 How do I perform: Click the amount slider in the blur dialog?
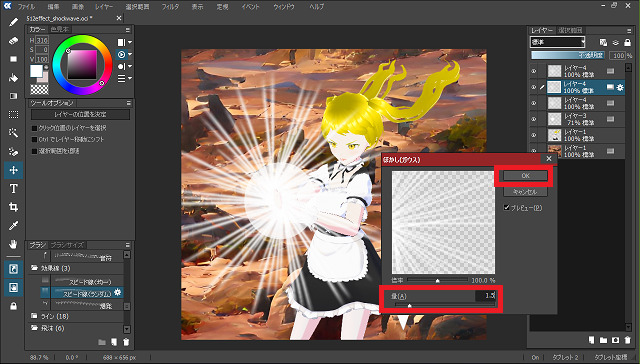click(445, 305)
